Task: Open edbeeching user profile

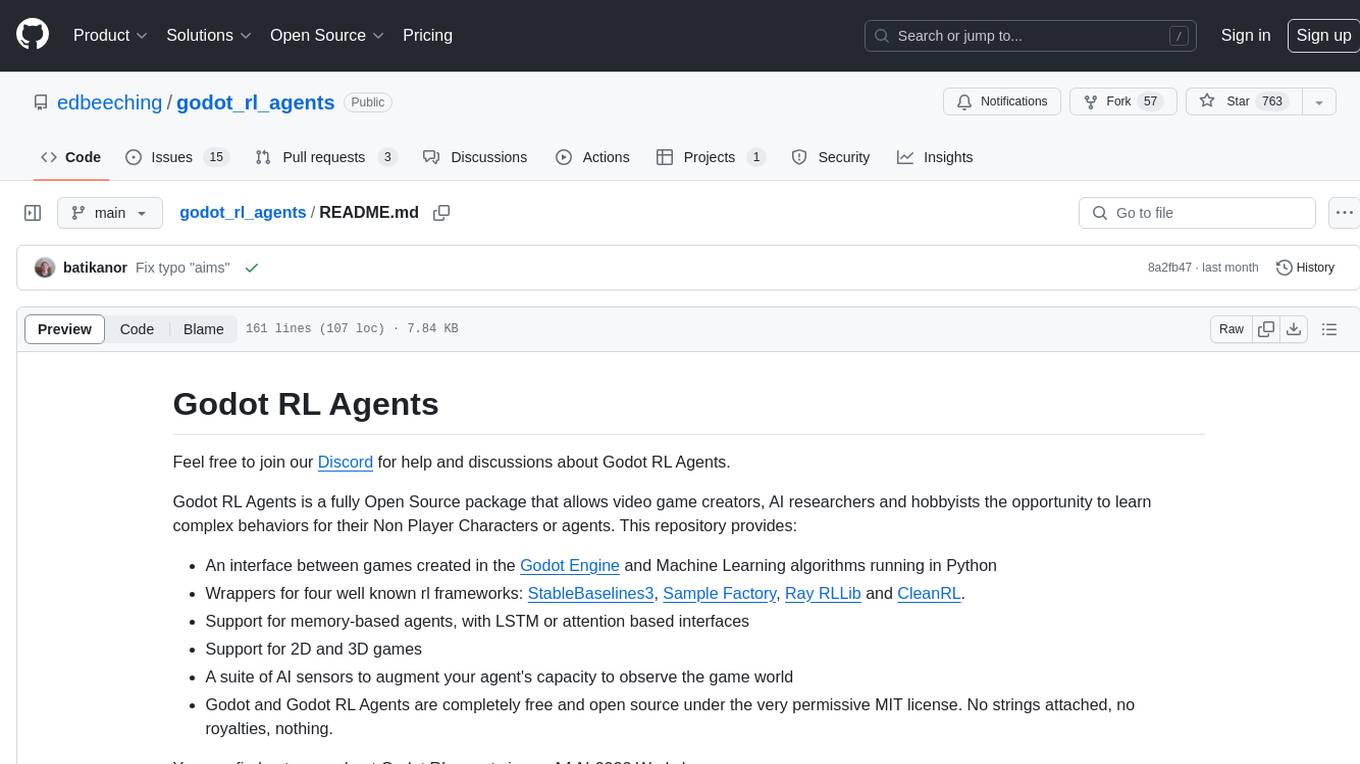Action: click(x=109, y=102)
